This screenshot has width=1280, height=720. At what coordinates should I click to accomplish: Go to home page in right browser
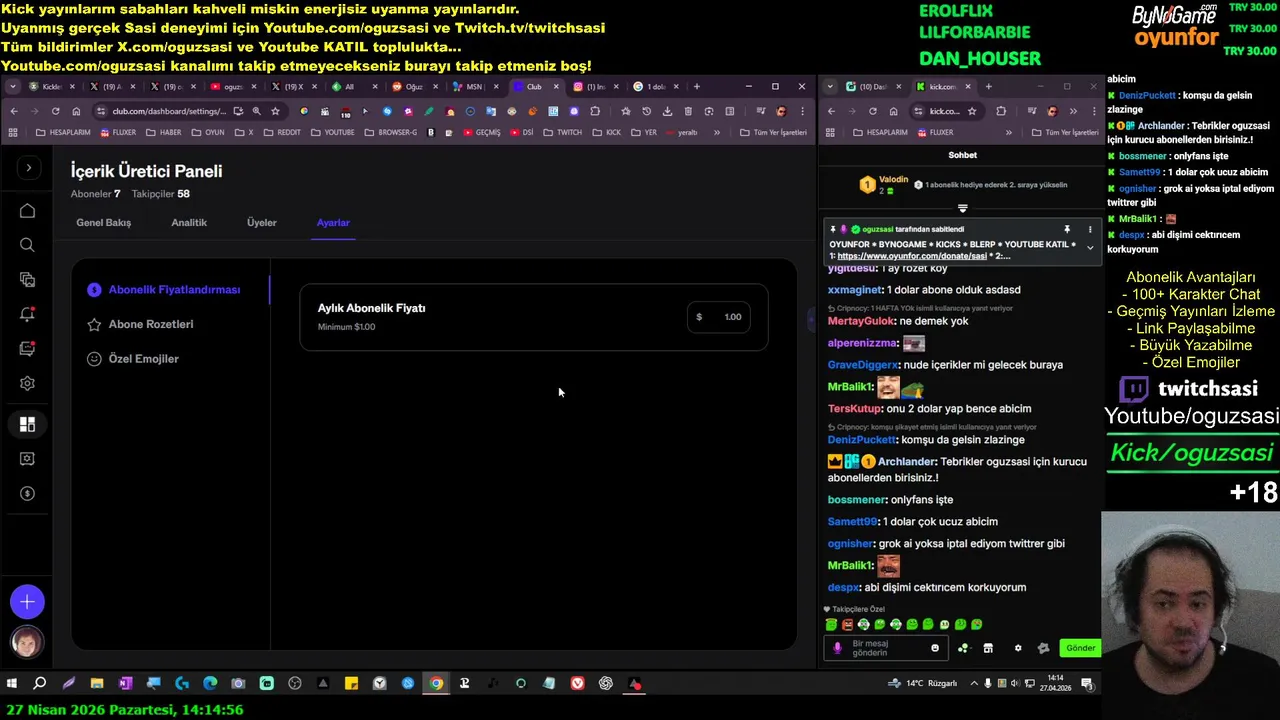tap(893, 111)
